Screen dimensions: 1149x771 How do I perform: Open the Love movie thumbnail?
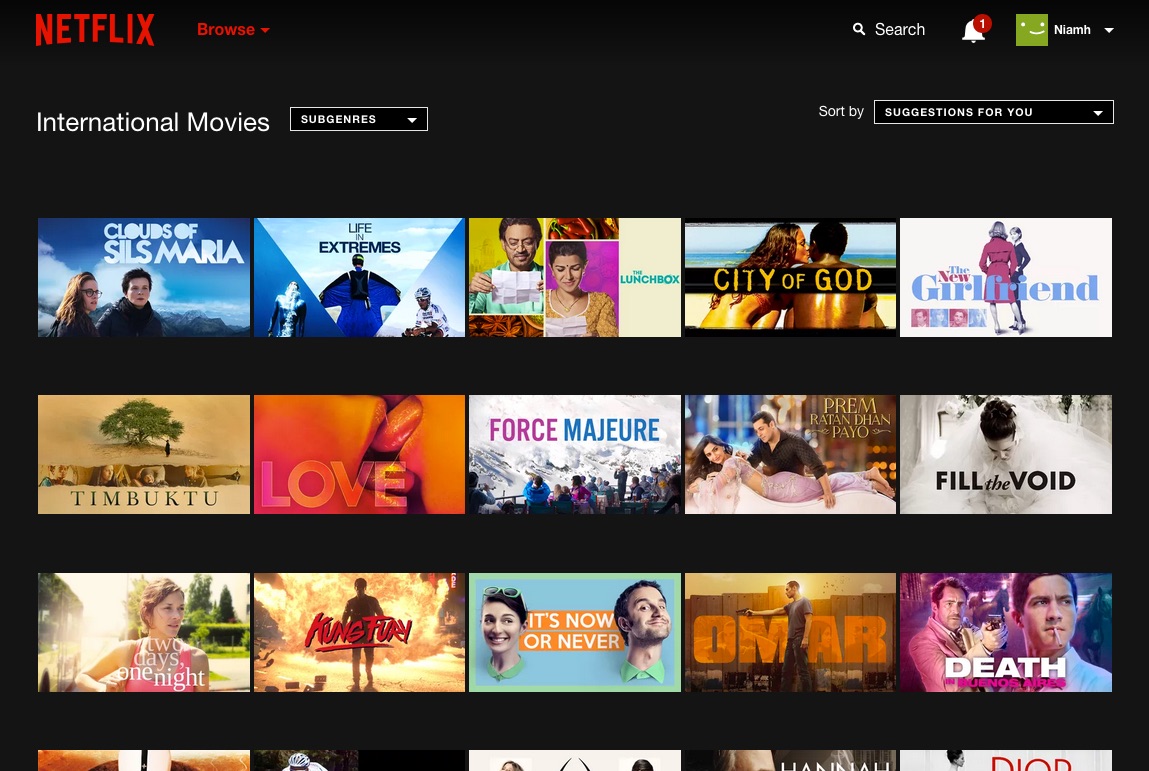point(359,454)
